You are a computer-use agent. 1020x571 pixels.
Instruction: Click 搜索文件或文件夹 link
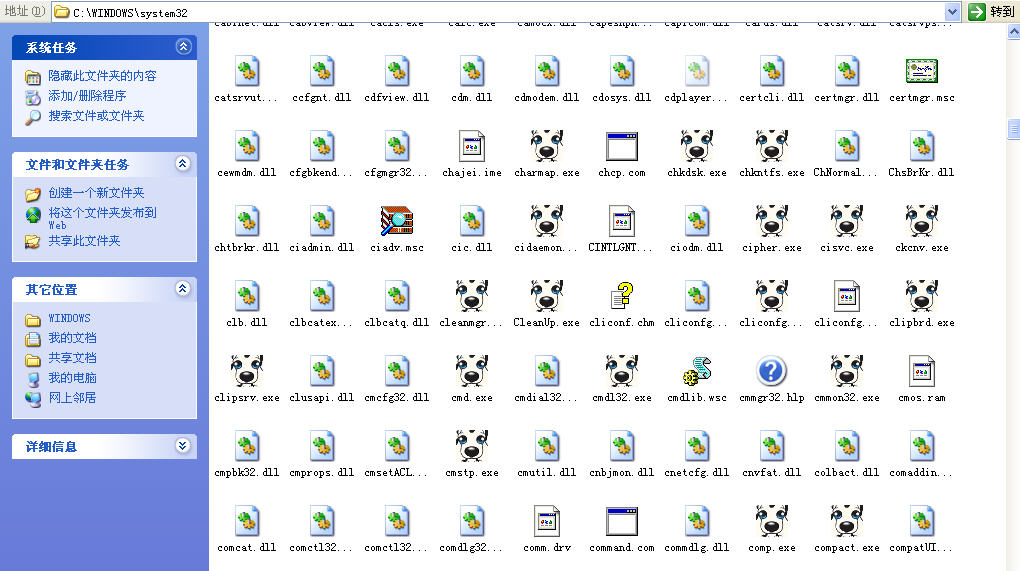[96, 116]
